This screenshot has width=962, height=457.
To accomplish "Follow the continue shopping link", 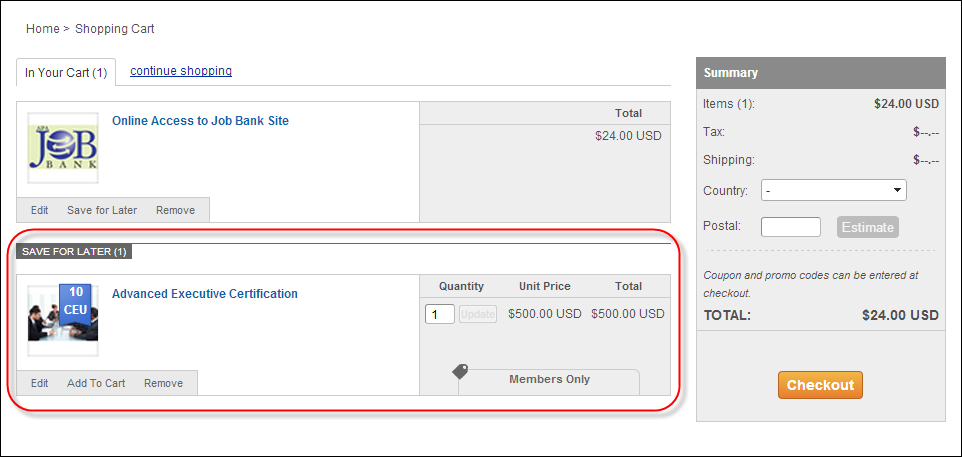I will [x=181, y=71].
